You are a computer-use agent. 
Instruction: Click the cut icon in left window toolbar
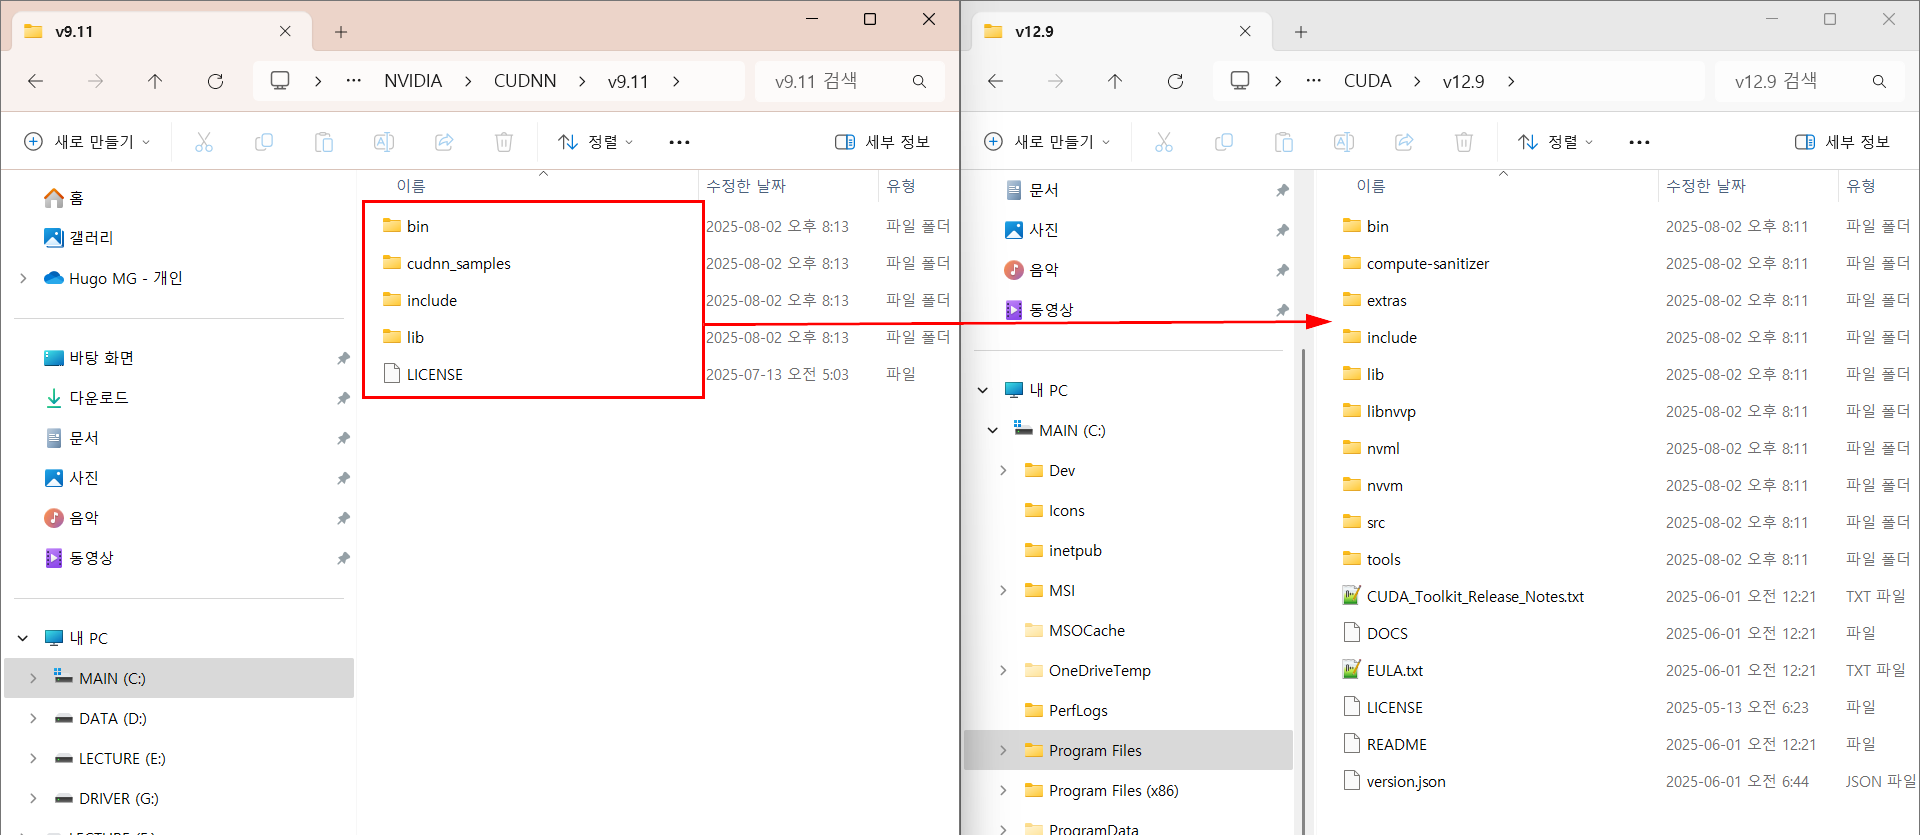(204, 142)
